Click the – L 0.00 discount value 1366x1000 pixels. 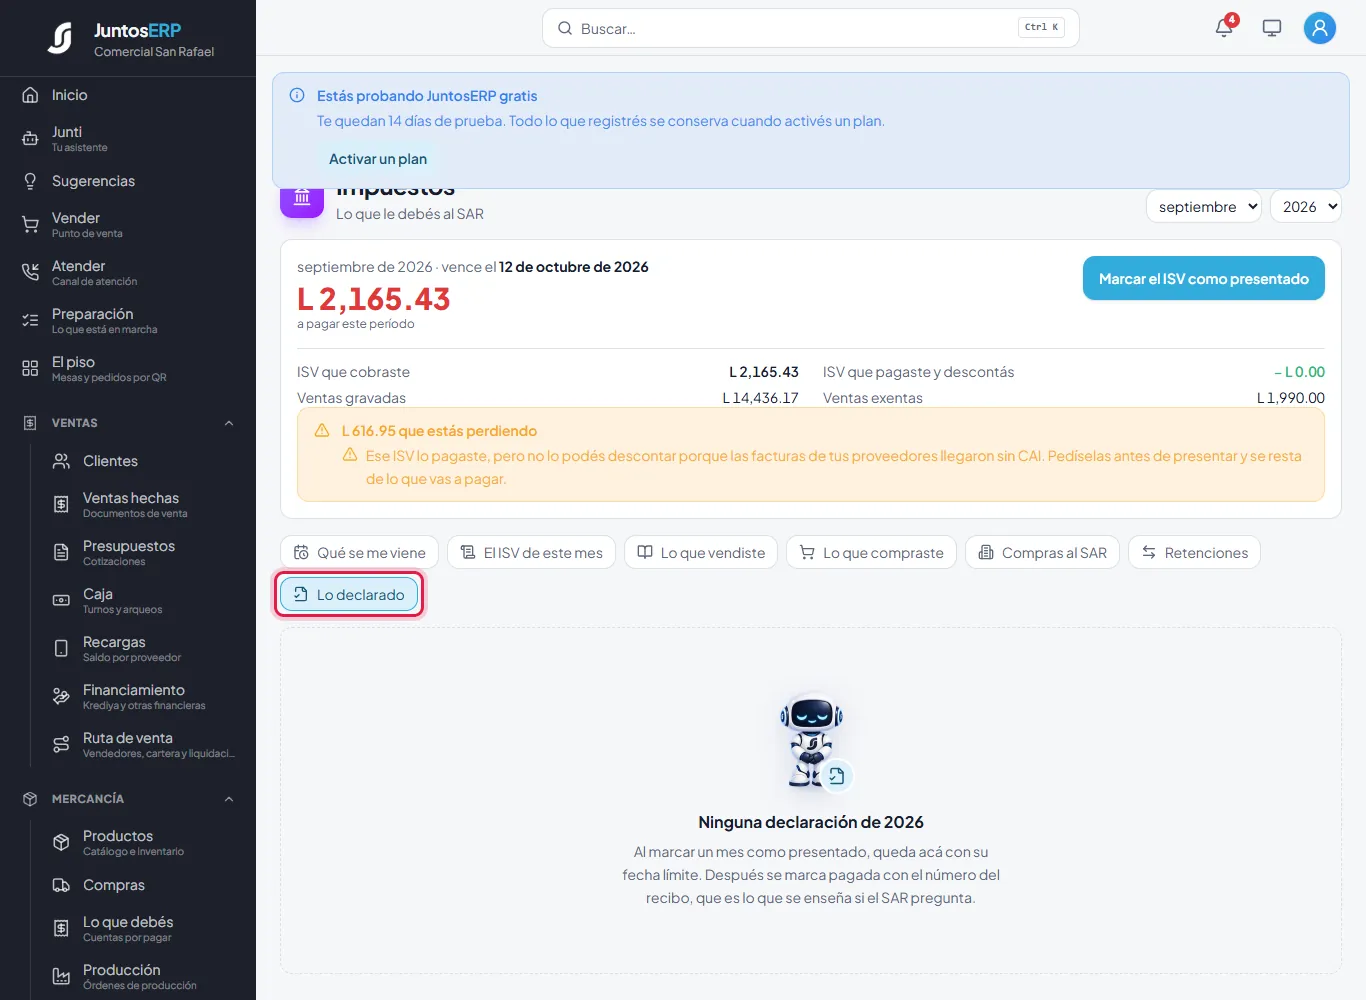click(1299, 372)
